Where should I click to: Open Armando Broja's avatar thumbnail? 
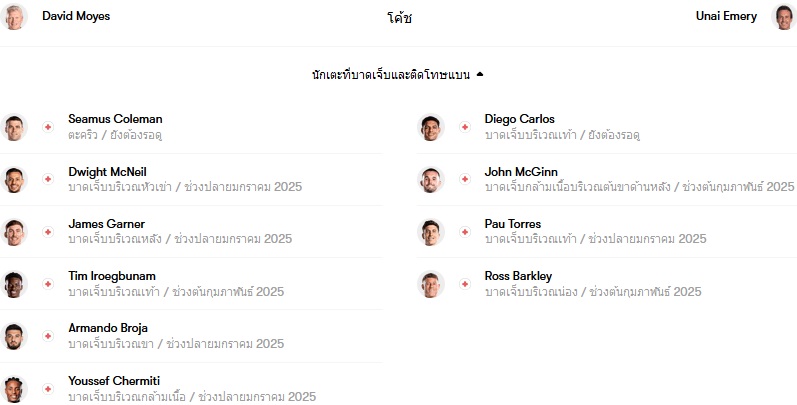14,336
